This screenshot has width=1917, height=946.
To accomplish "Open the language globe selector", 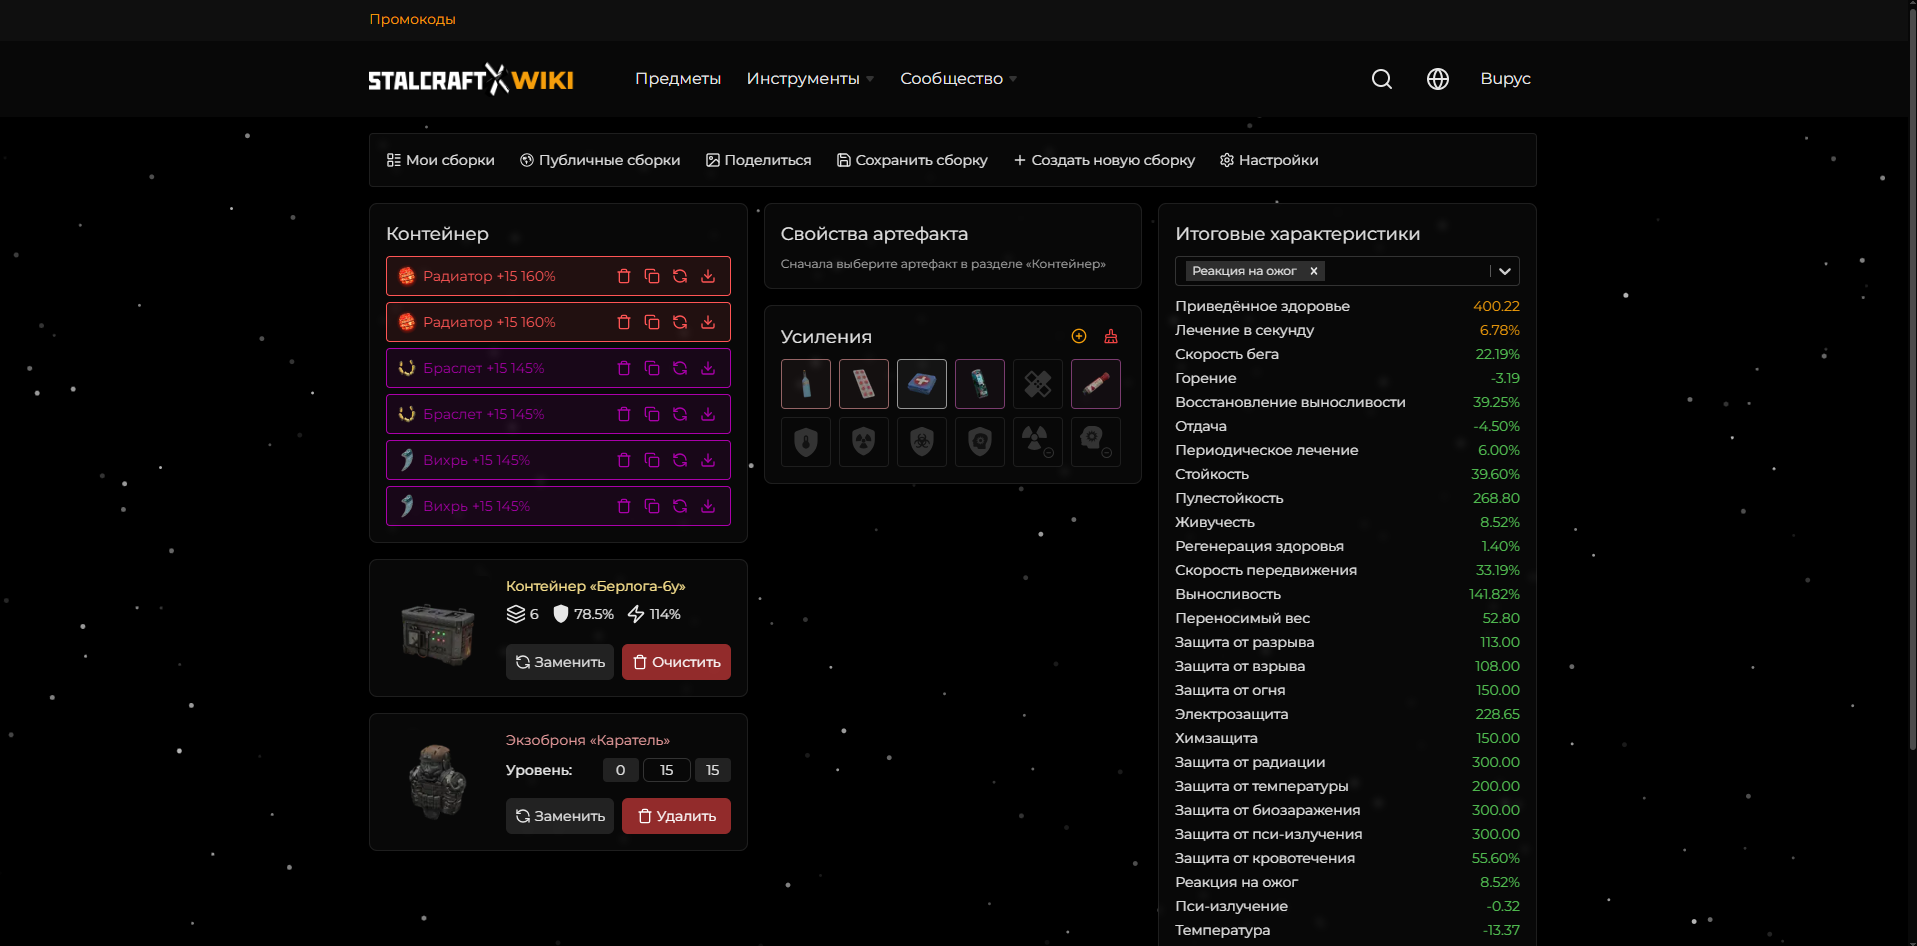I will (x=1437, y=79).
